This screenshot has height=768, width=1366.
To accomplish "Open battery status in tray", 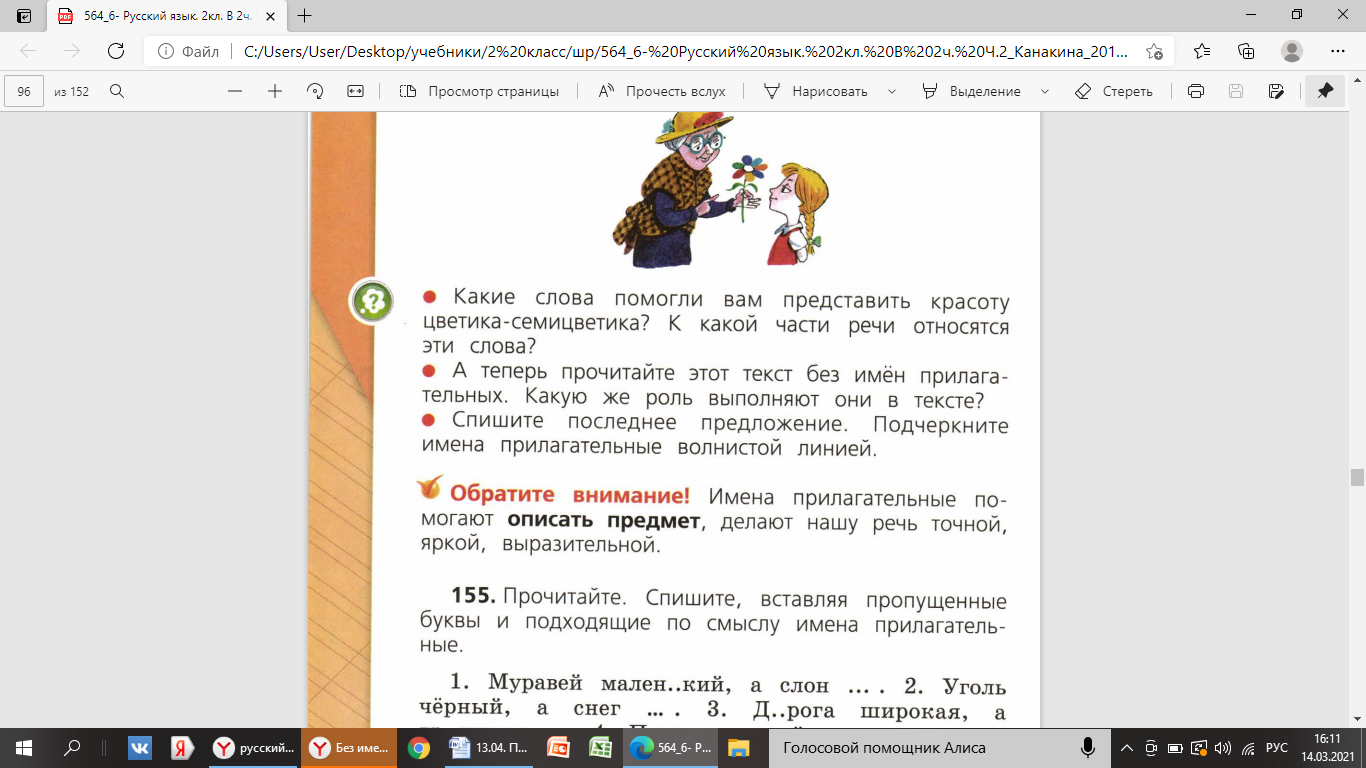I will (1174, 747).
